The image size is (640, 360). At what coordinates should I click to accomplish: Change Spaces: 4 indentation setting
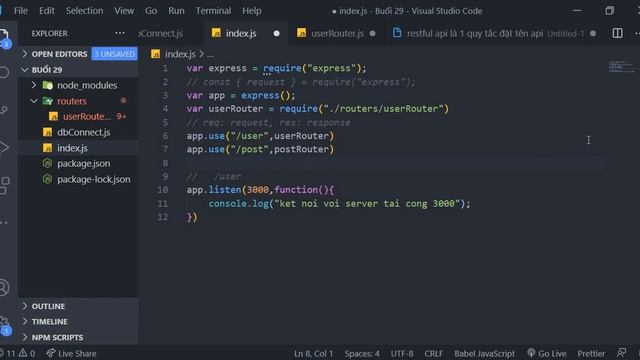(x=362, y=353)
